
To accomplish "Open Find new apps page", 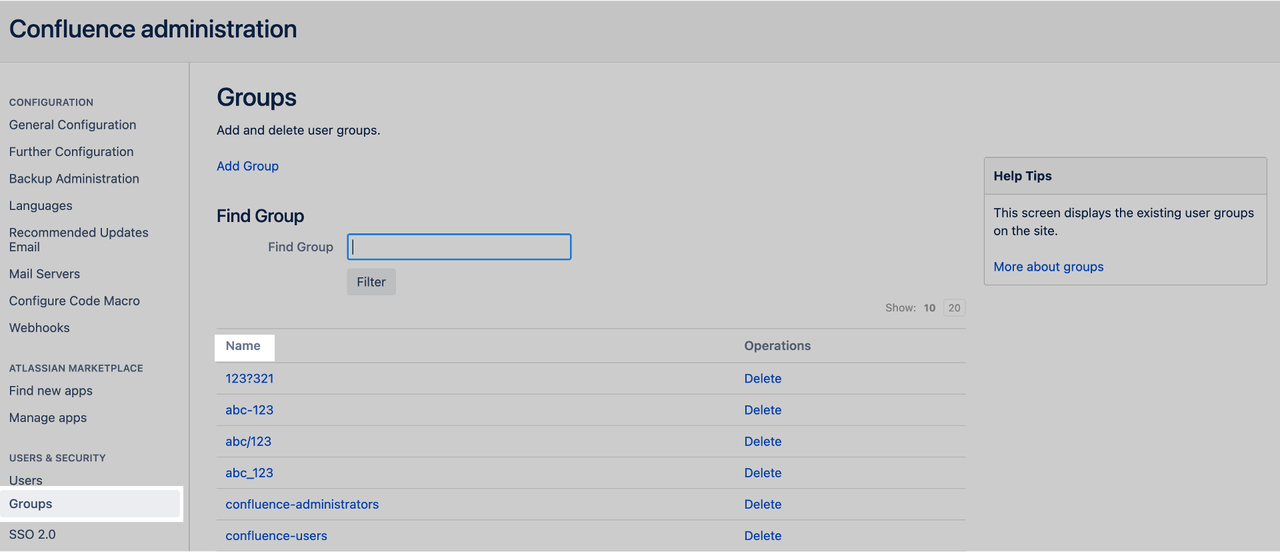I will pos(50,391).
